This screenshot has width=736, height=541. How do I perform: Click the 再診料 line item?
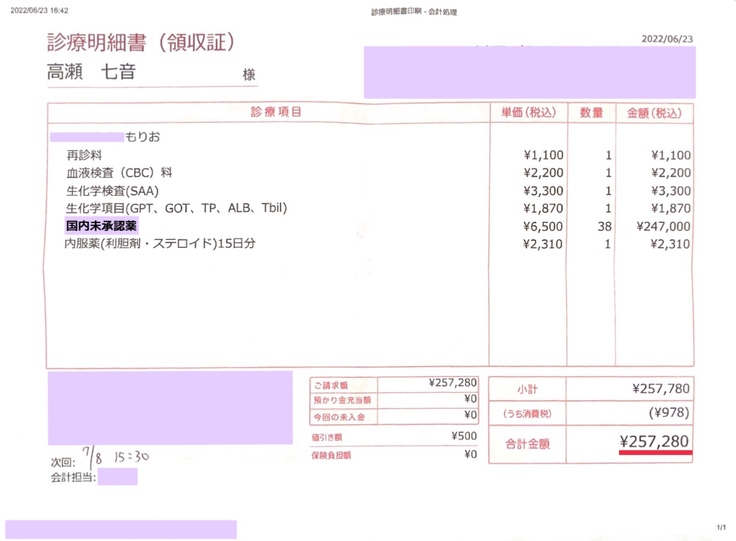click(x=83, y=155)
